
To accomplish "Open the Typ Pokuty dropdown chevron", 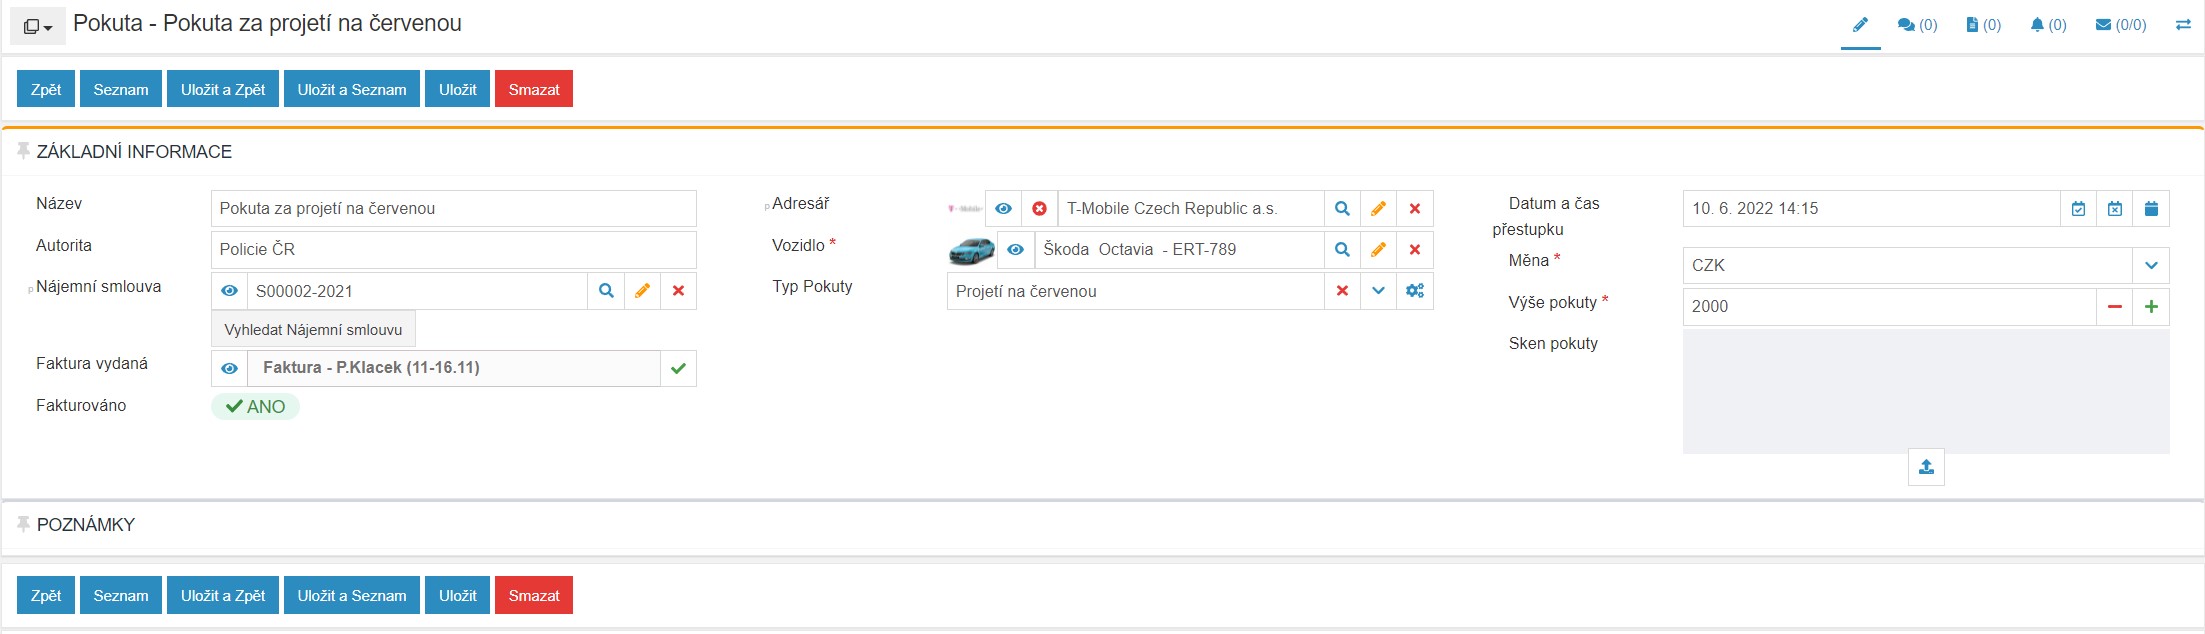I will tap(1378, 291).
